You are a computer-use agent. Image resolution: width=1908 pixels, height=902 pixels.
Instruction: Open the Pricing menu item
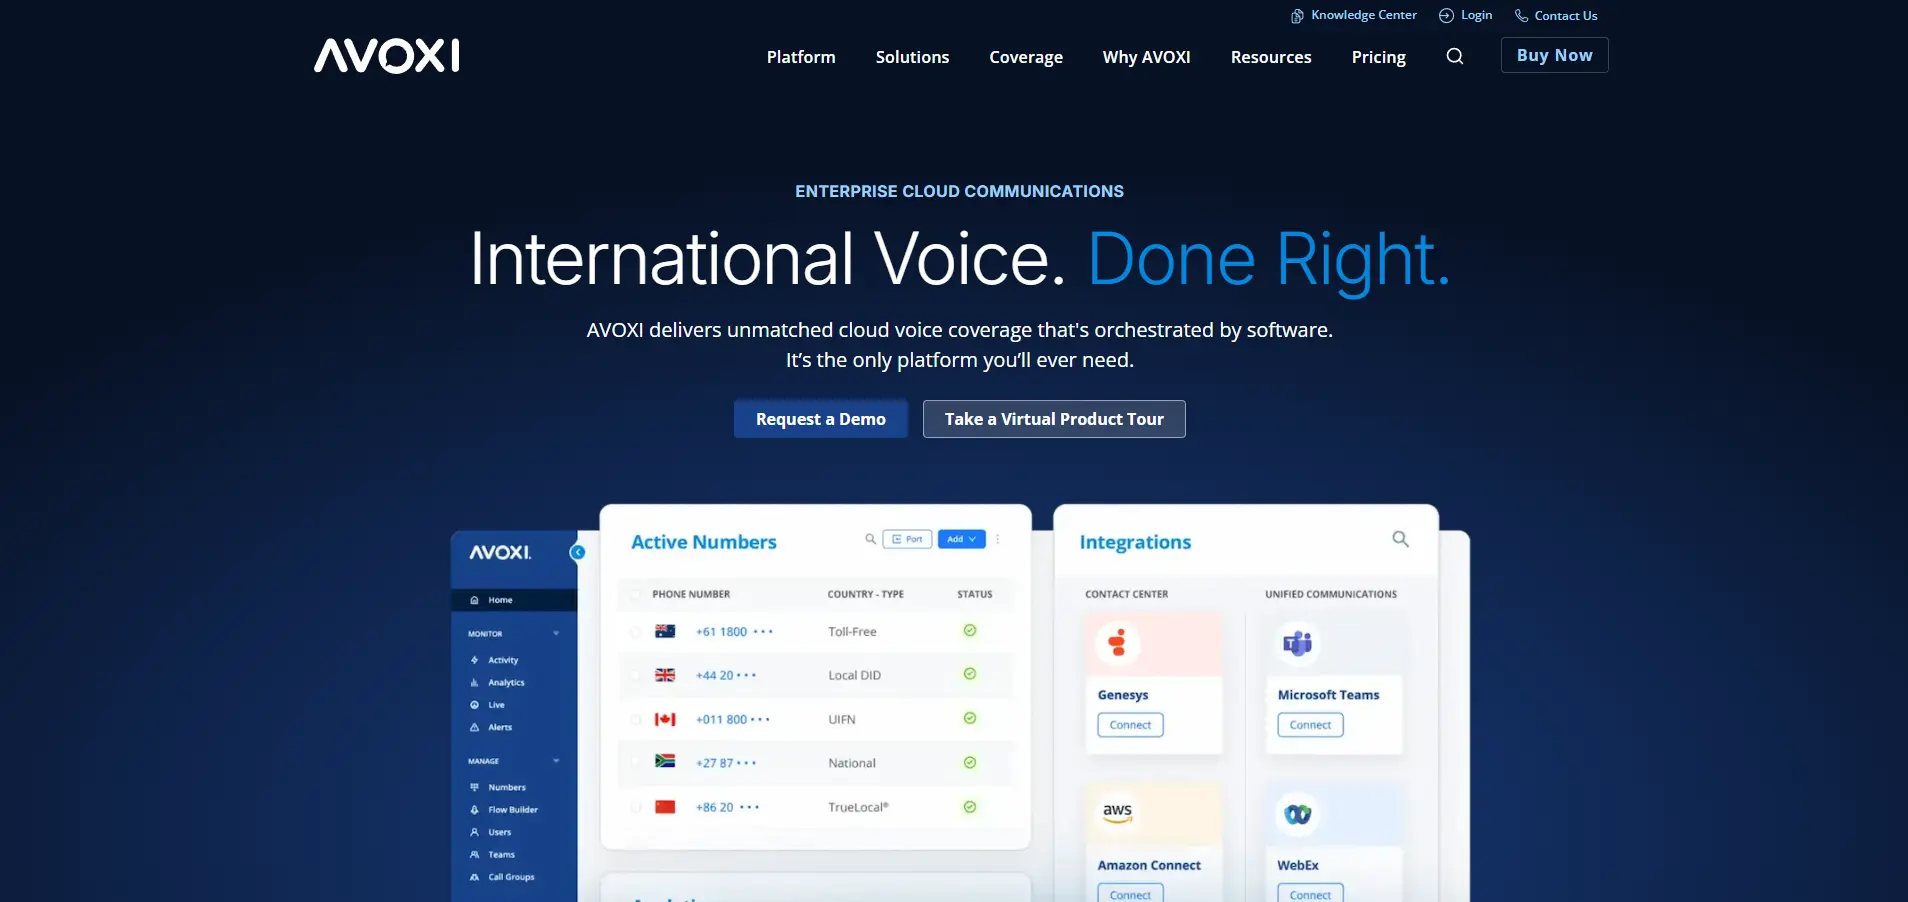tap(1378, 57)
